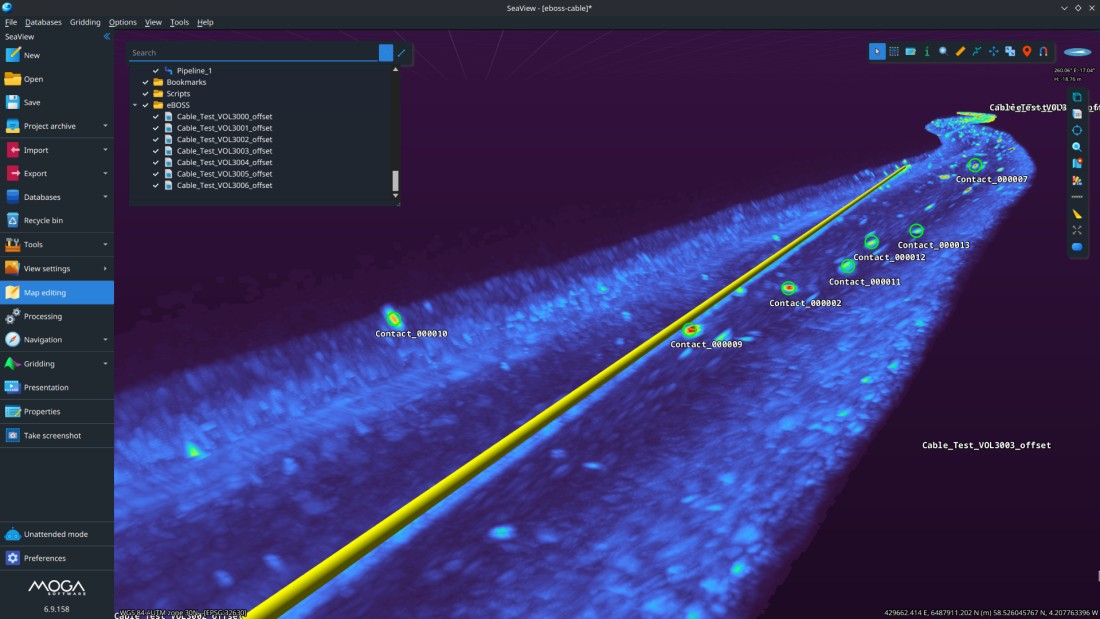1100x619 pixels.
Task: Click the colorful palette icon in right toolbar
Action: (x=1077, y=180)
